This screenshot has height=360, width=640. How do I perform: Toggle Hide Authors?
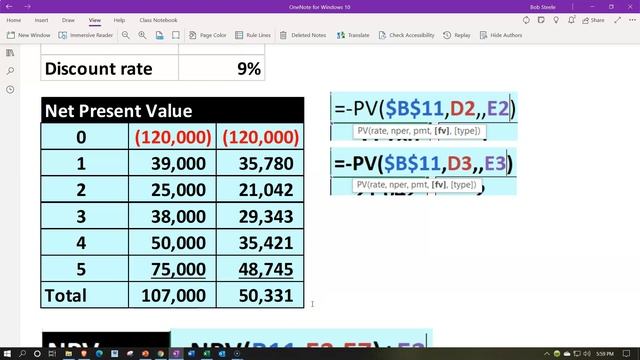coord(501,35)
